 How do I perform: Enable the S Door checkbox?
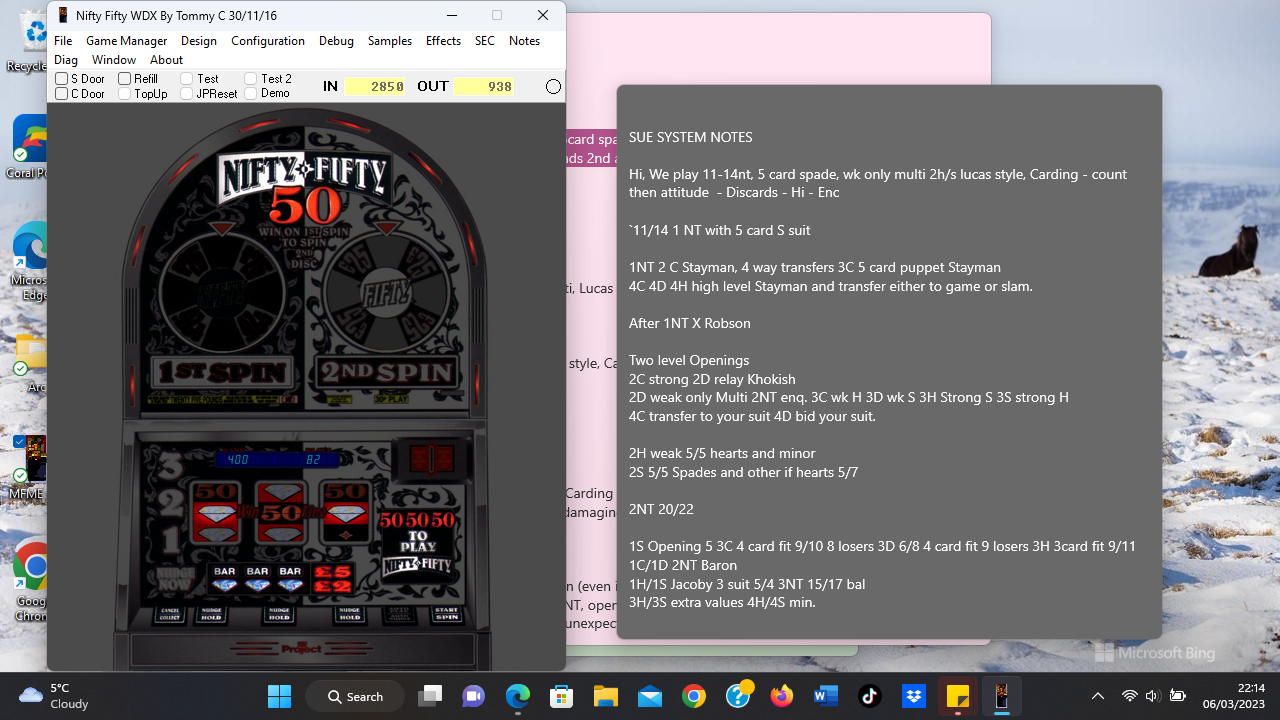tap(62, 79)
